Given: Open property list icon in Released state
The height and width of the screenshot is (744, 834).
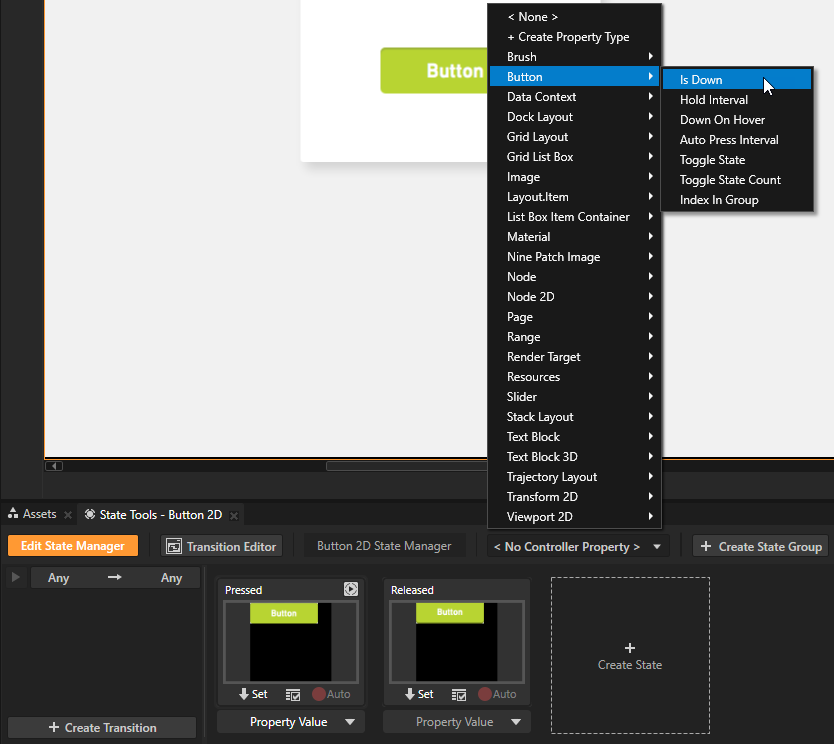Looking at the screenshot, I should (x=459, y=694).
